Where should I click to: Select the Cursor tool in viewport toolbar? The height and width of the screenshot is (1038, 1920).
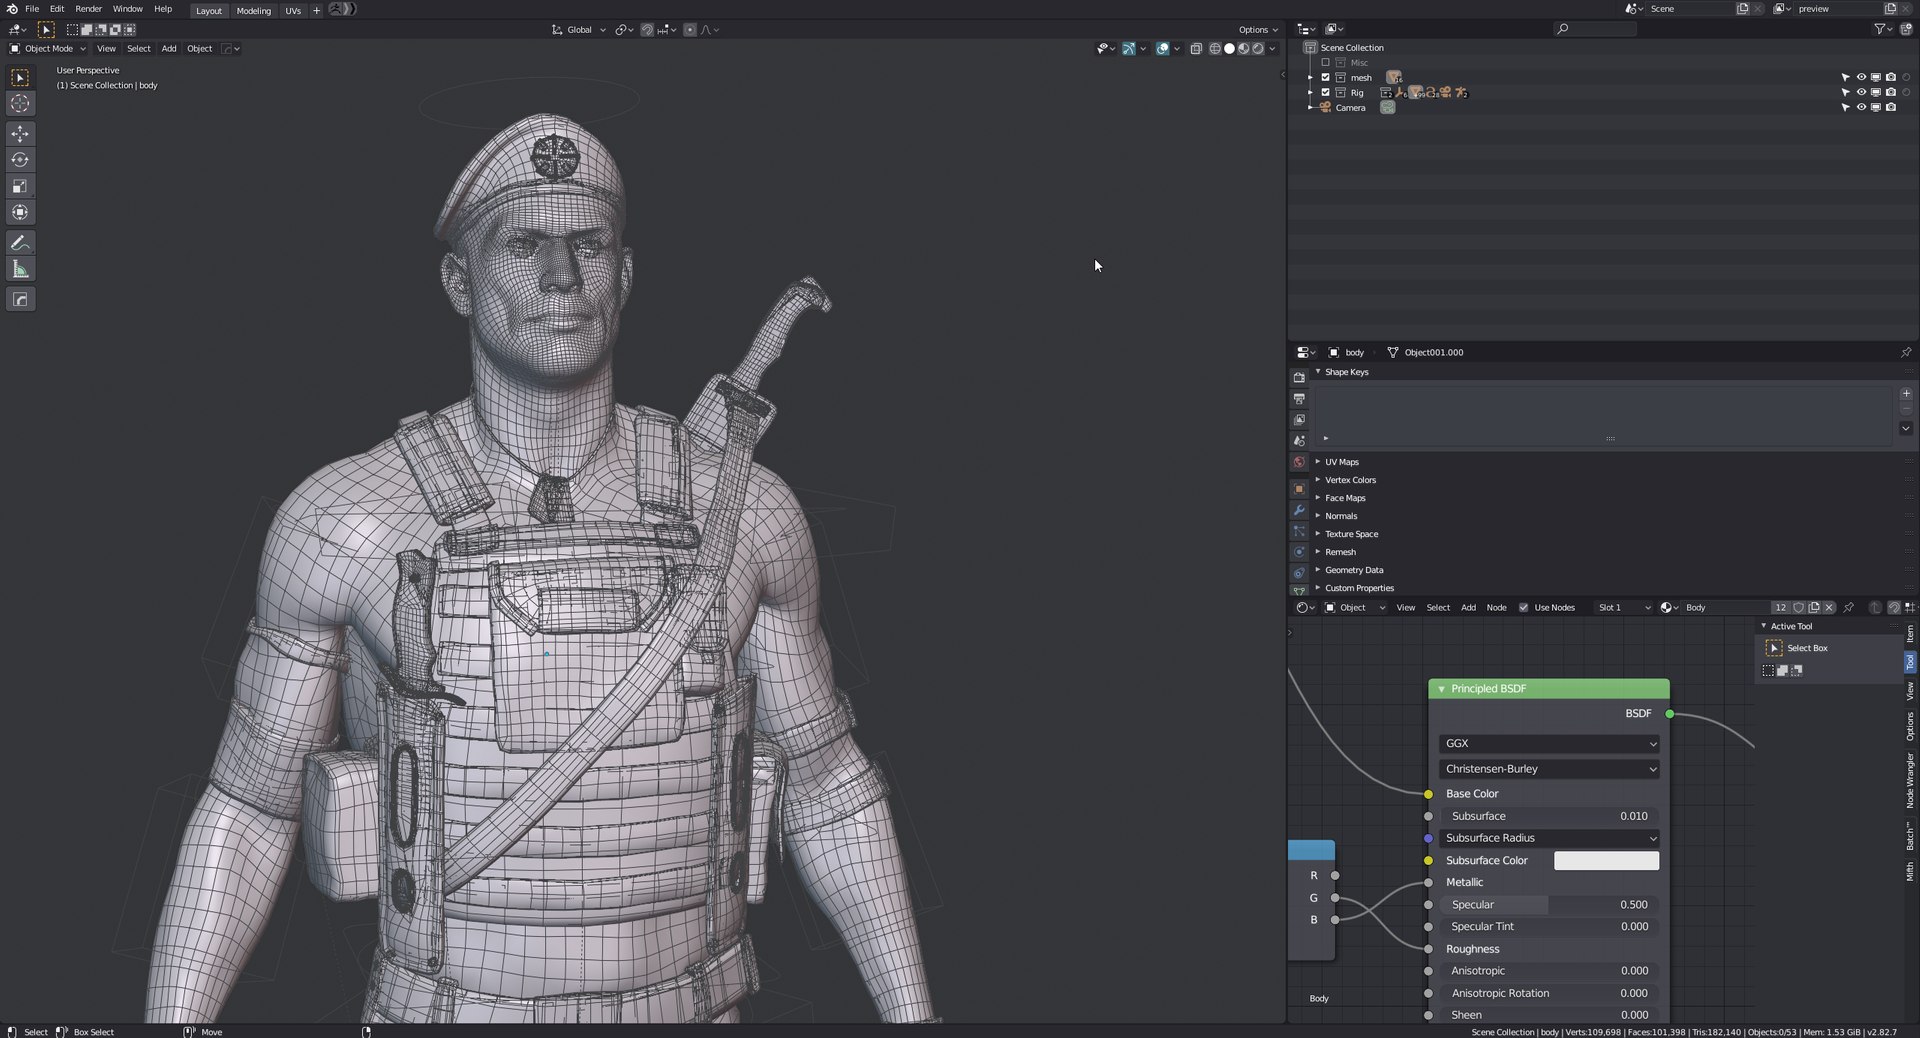pyautogui.click(x=20, y=104)
